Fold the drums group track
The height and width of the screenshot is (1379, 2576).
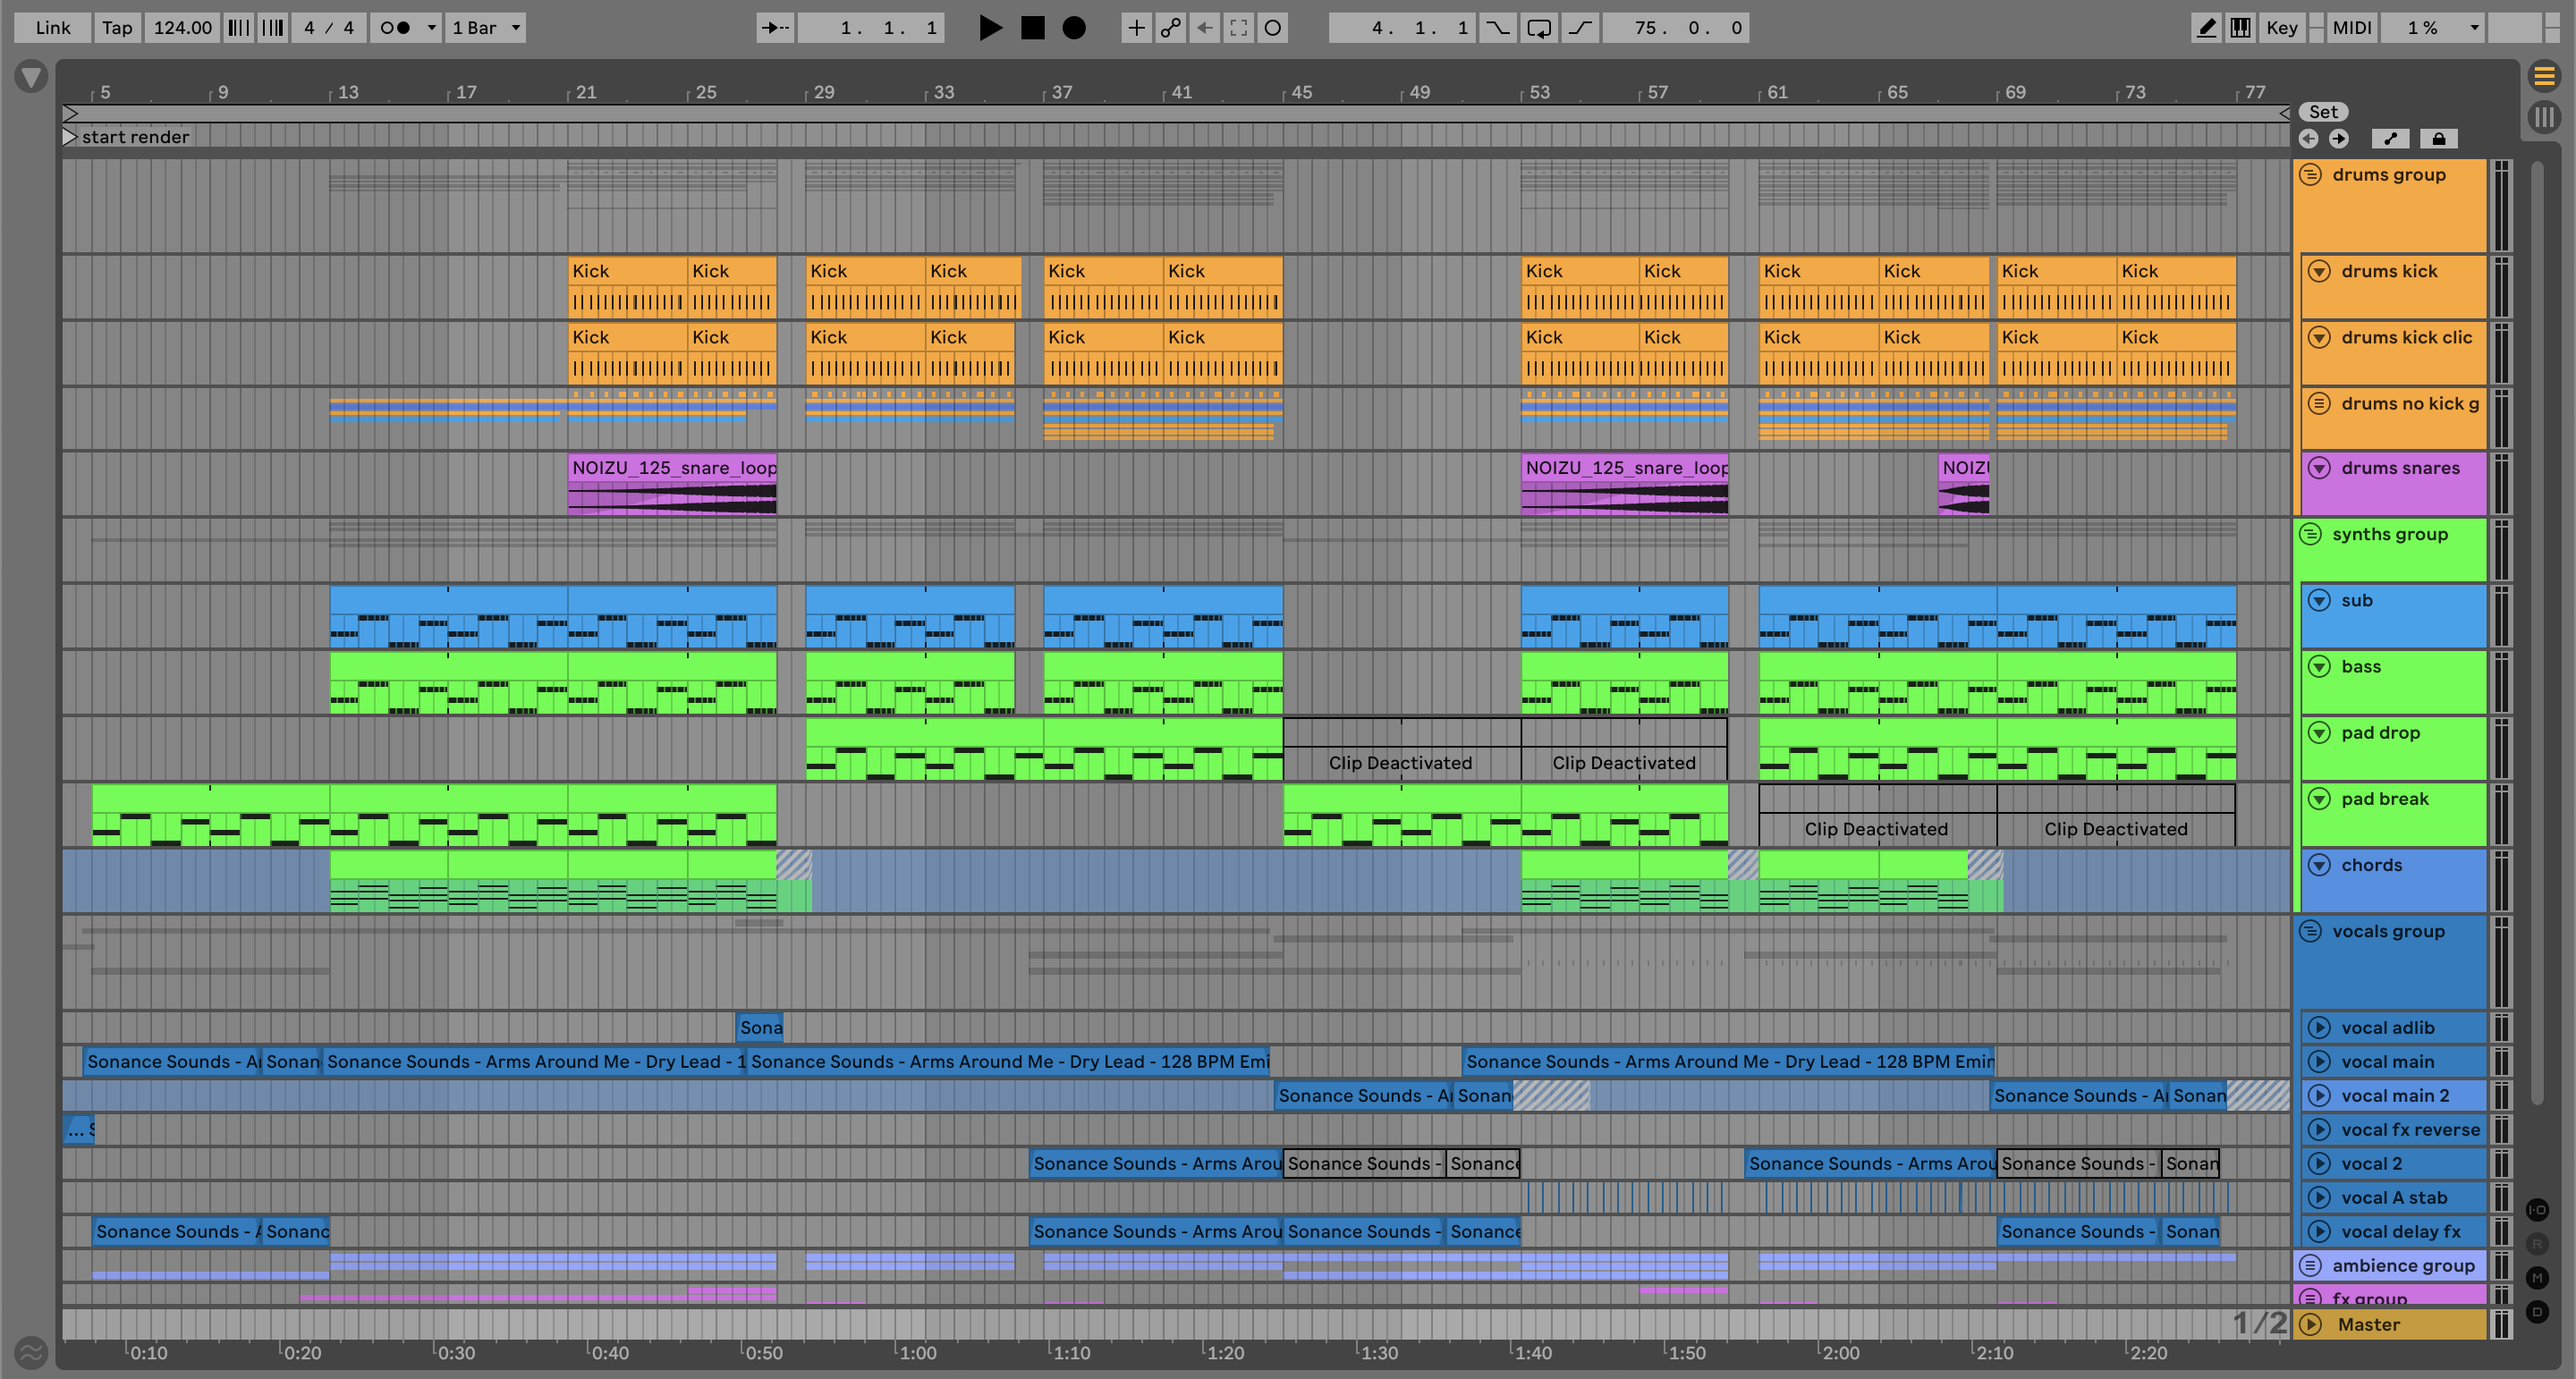(x=2310, y=175)
